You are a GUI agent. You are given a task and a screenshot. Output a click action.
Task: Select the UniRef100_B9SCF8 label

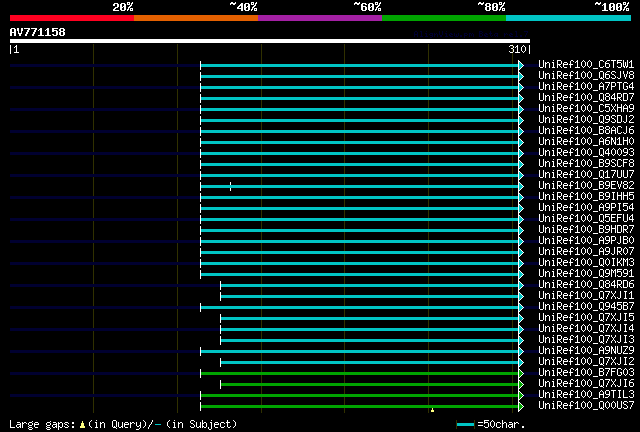[586, 164]
